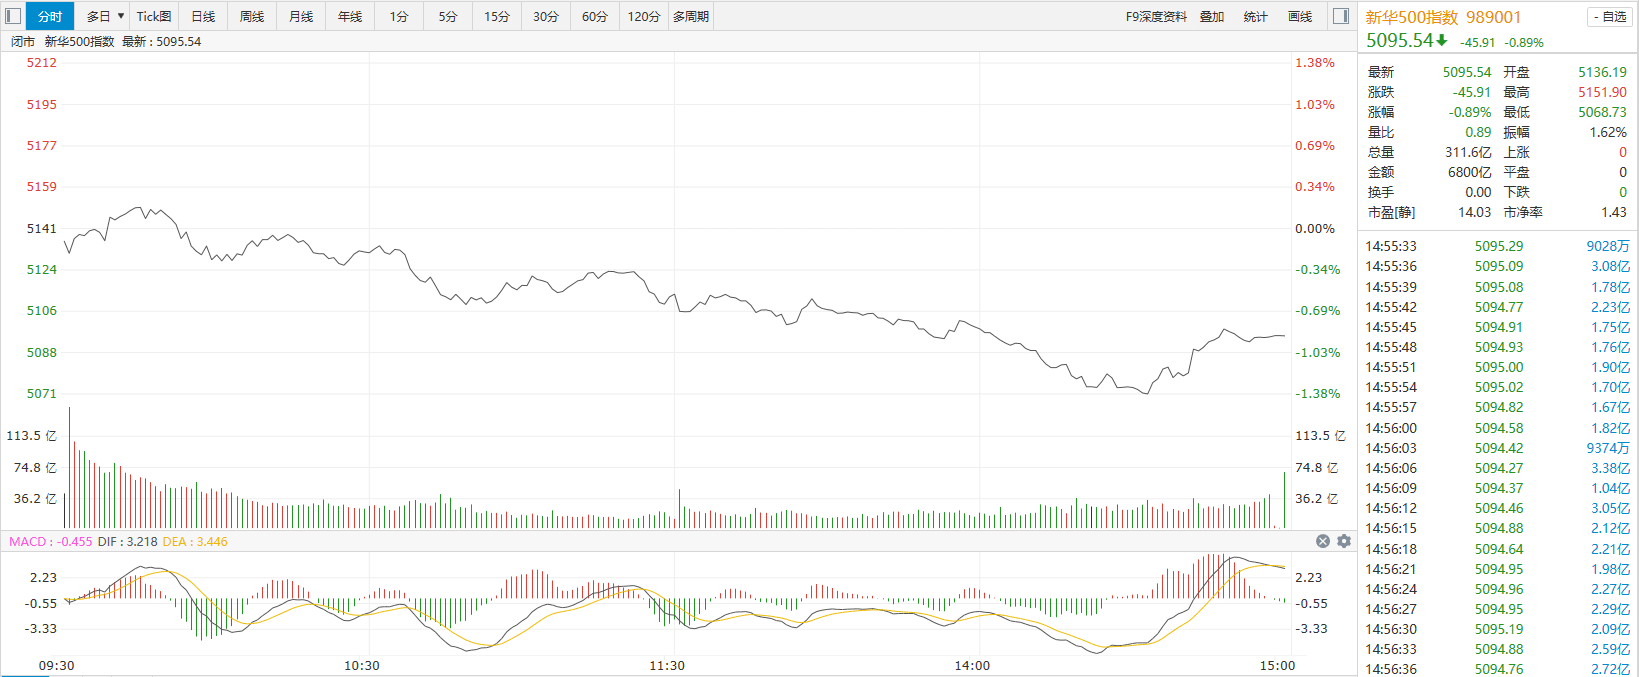Activate the 画线 drawing tool
The image size is (1639, 677).
[x=1300, y=16]
